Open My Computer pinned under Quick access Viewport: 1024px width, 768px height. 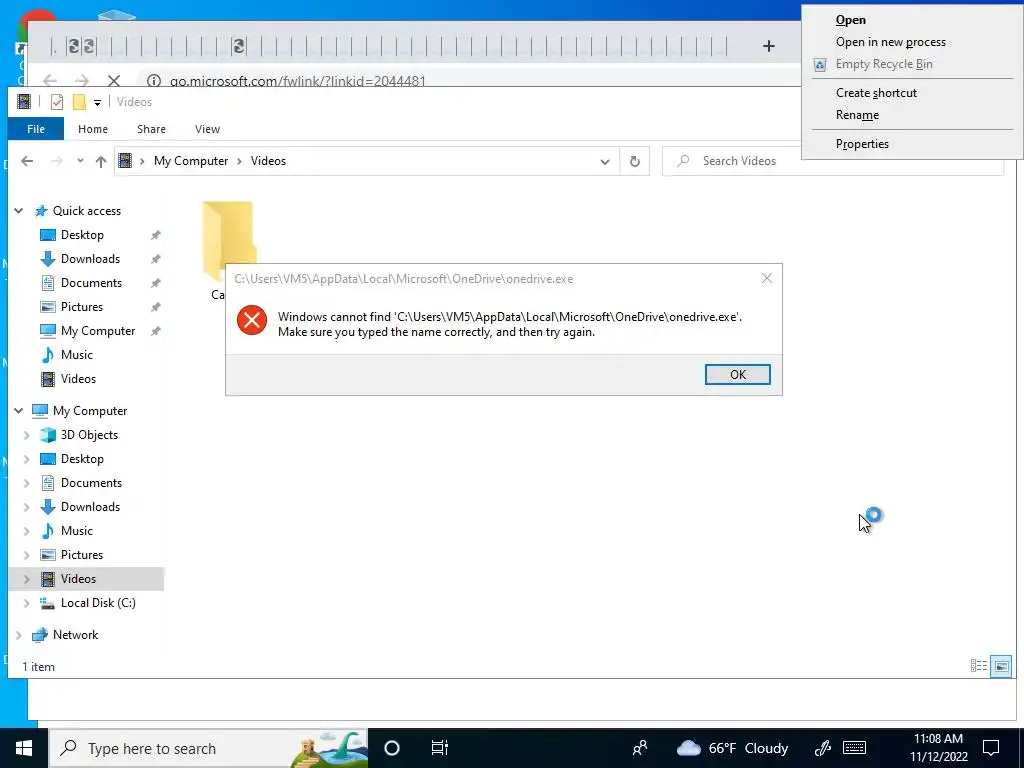pyautogui.click(x=98, y=331)
